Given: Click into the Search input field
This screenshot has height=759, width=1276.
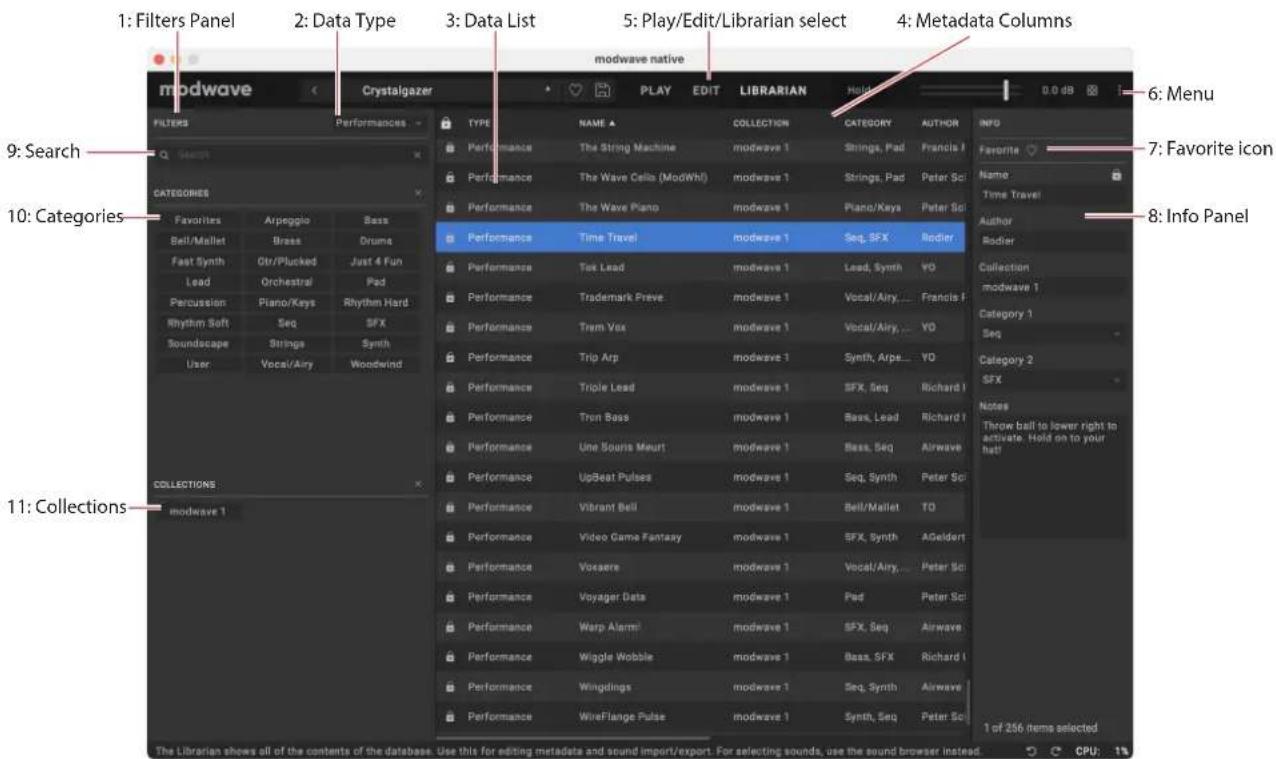Looking at the screenshot, I should pyautogui.click(x=290, y=156).
